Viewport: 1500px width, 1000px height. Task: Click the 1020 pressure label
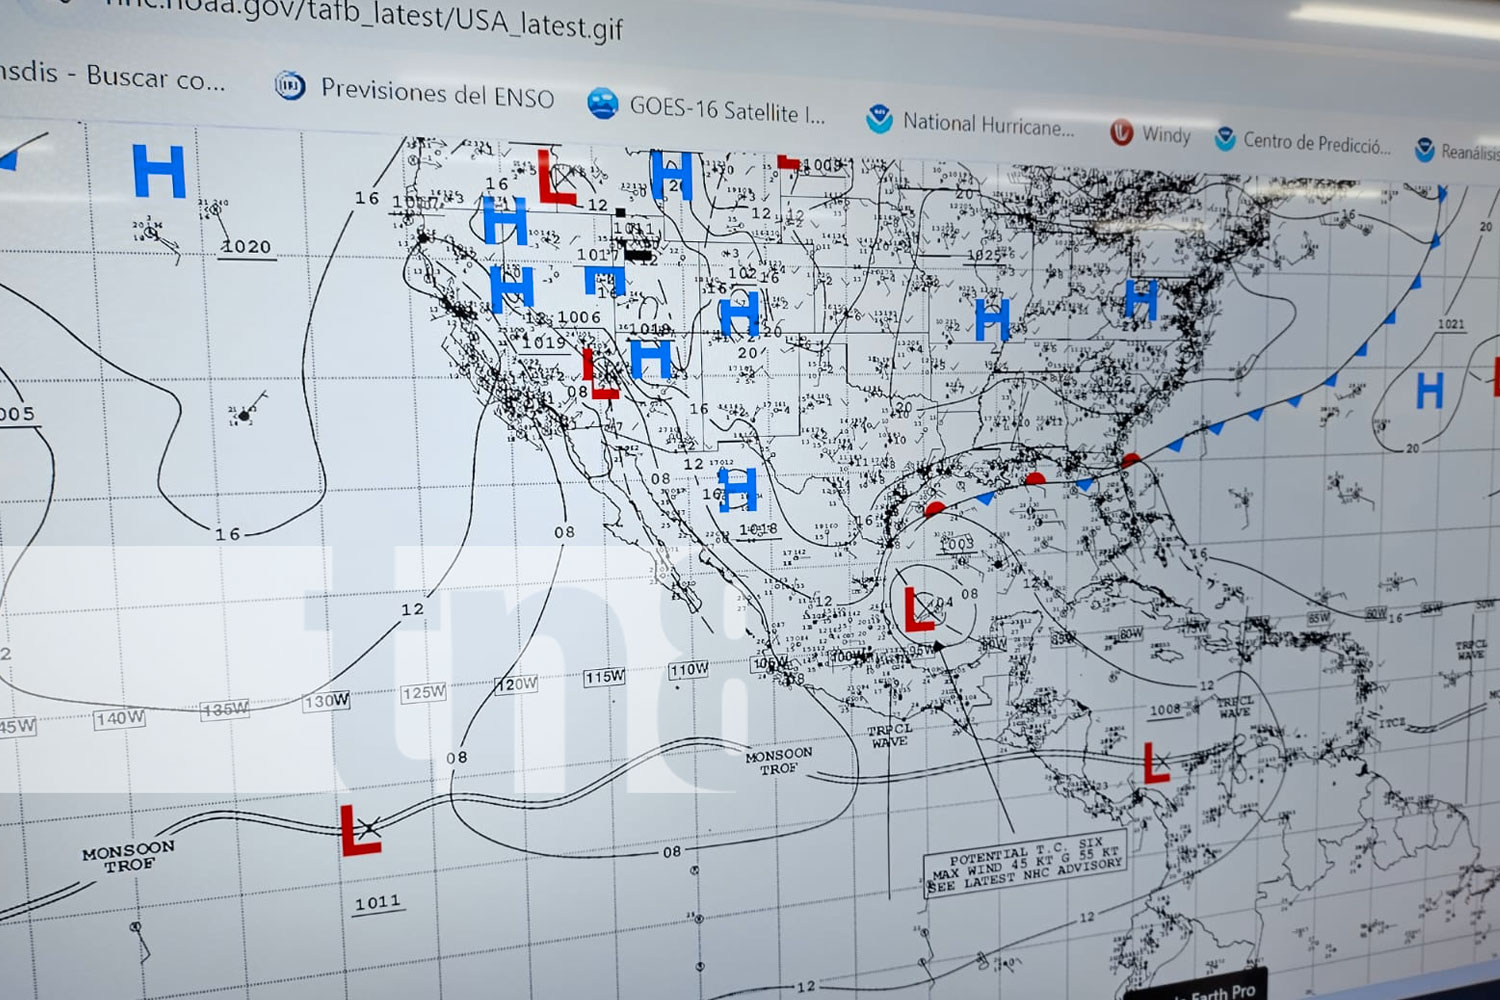[x=246, y=247]
